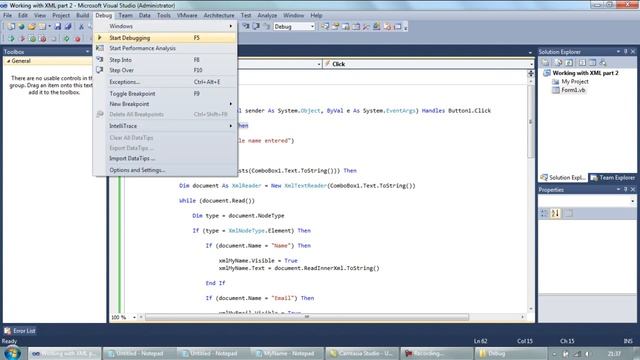Viewport: 640px width, 360px height.
Task: Click View Code icon in Solution Explorer
Action: (582, 62)
